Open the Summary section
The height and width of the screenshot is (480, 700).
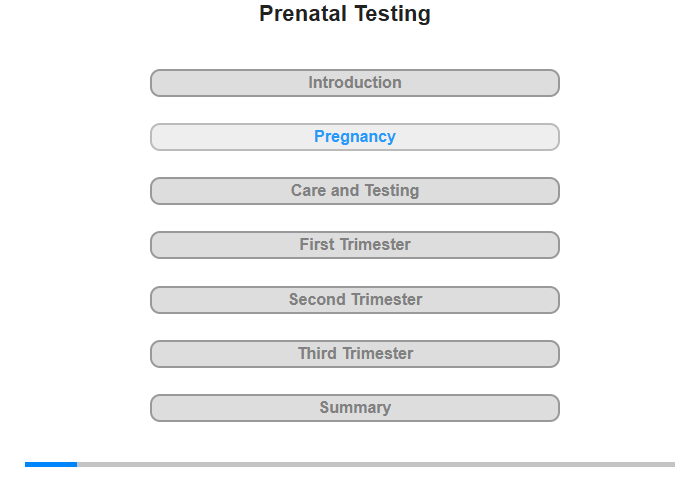coord(355,407)
